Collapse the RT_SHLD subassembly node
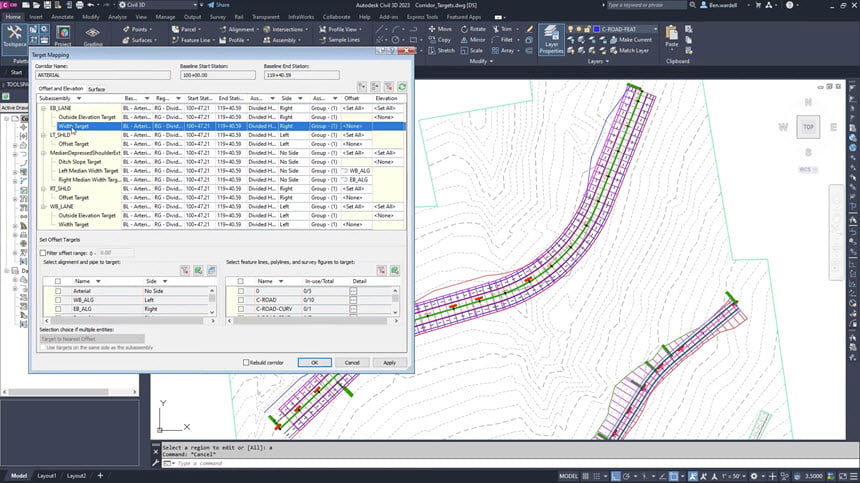 pos(43,189)
